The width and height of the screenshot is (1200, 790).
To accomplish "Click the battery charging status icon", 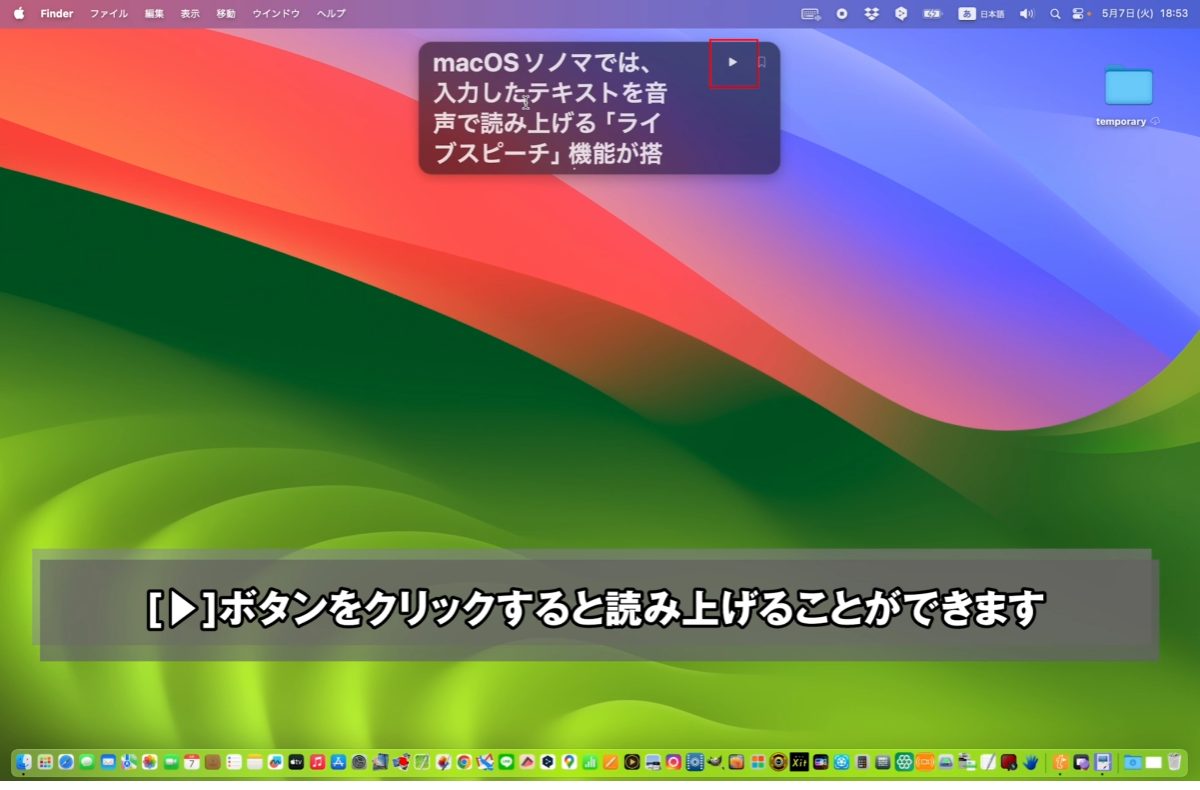I will click(x=932, y=14).
